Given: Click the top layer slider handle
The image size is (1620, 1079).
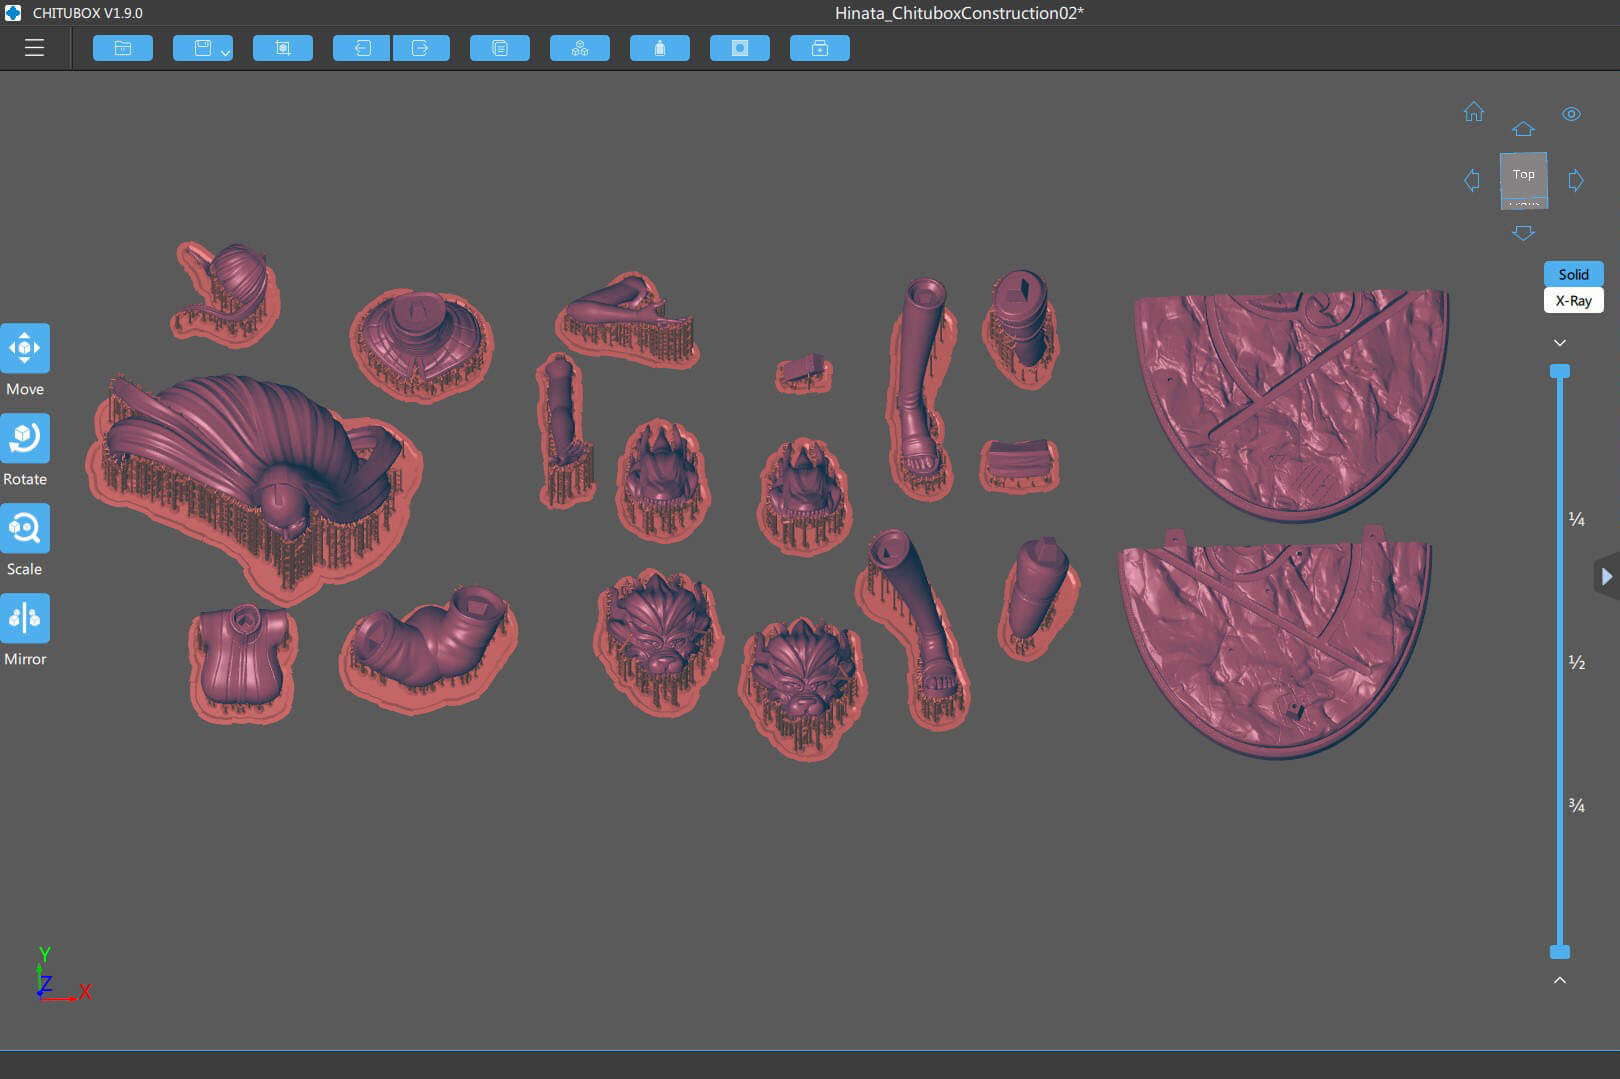Looking at the screenshot, I should click(x=1560, y=371).
